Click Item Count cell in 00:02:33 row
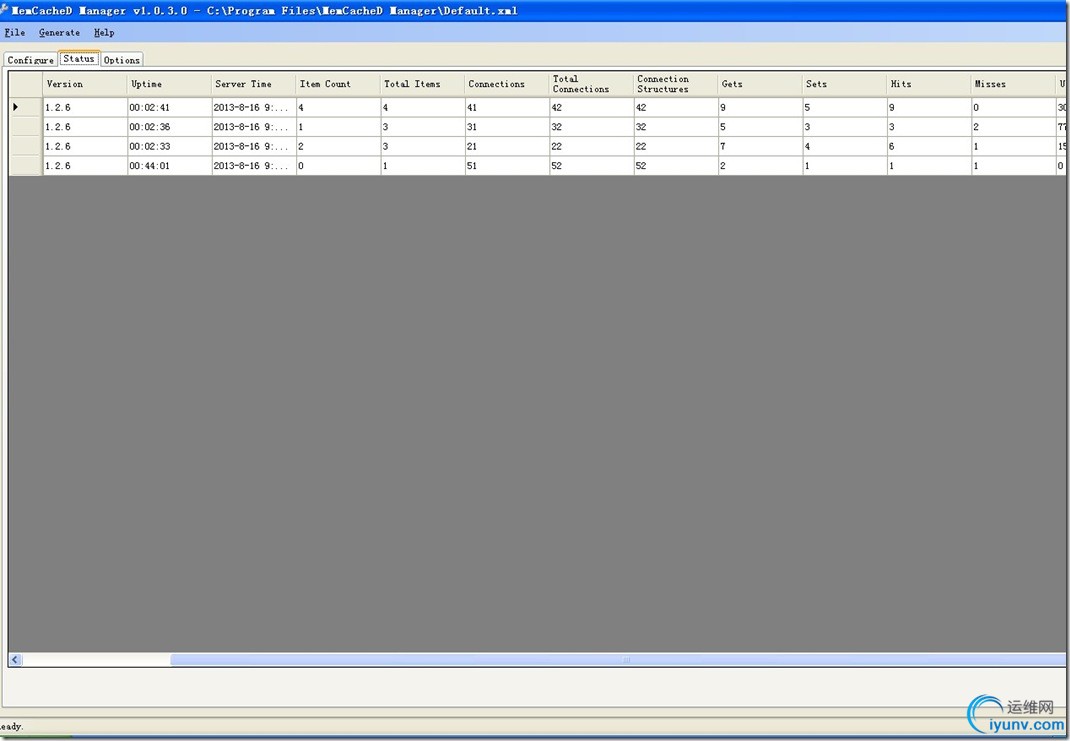Screen dimensions: 1070x741 click(x=338, y=146)
